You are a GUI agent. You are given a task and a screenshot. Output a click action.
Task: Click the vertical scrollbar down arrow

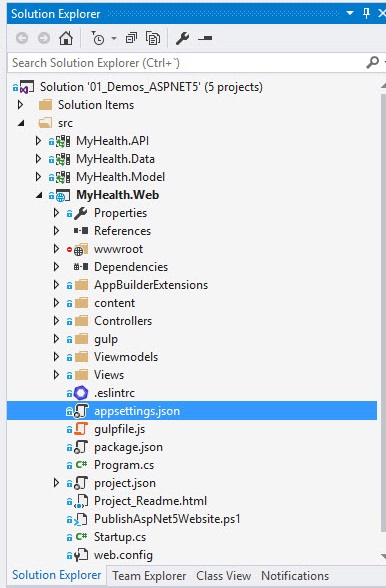click(383, 555)
